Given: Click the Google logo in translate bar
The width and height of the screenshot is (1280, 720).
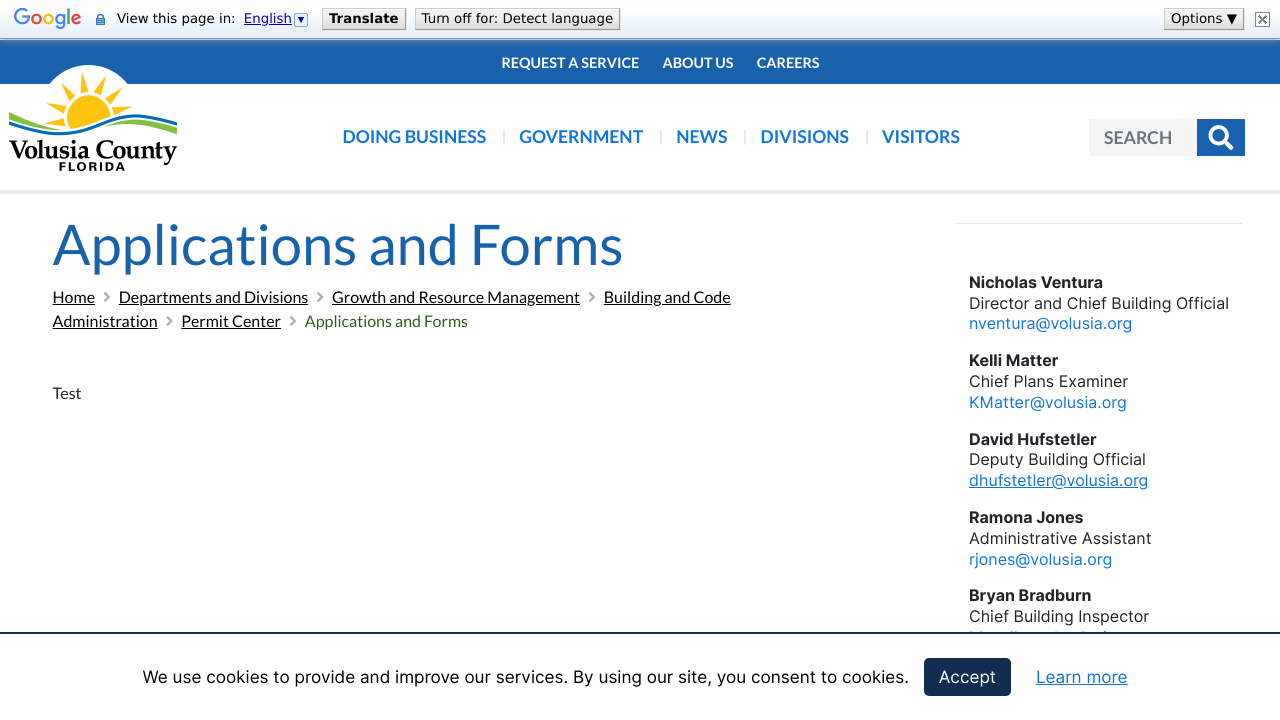Looking at the screenshot, I should (47, 19).
